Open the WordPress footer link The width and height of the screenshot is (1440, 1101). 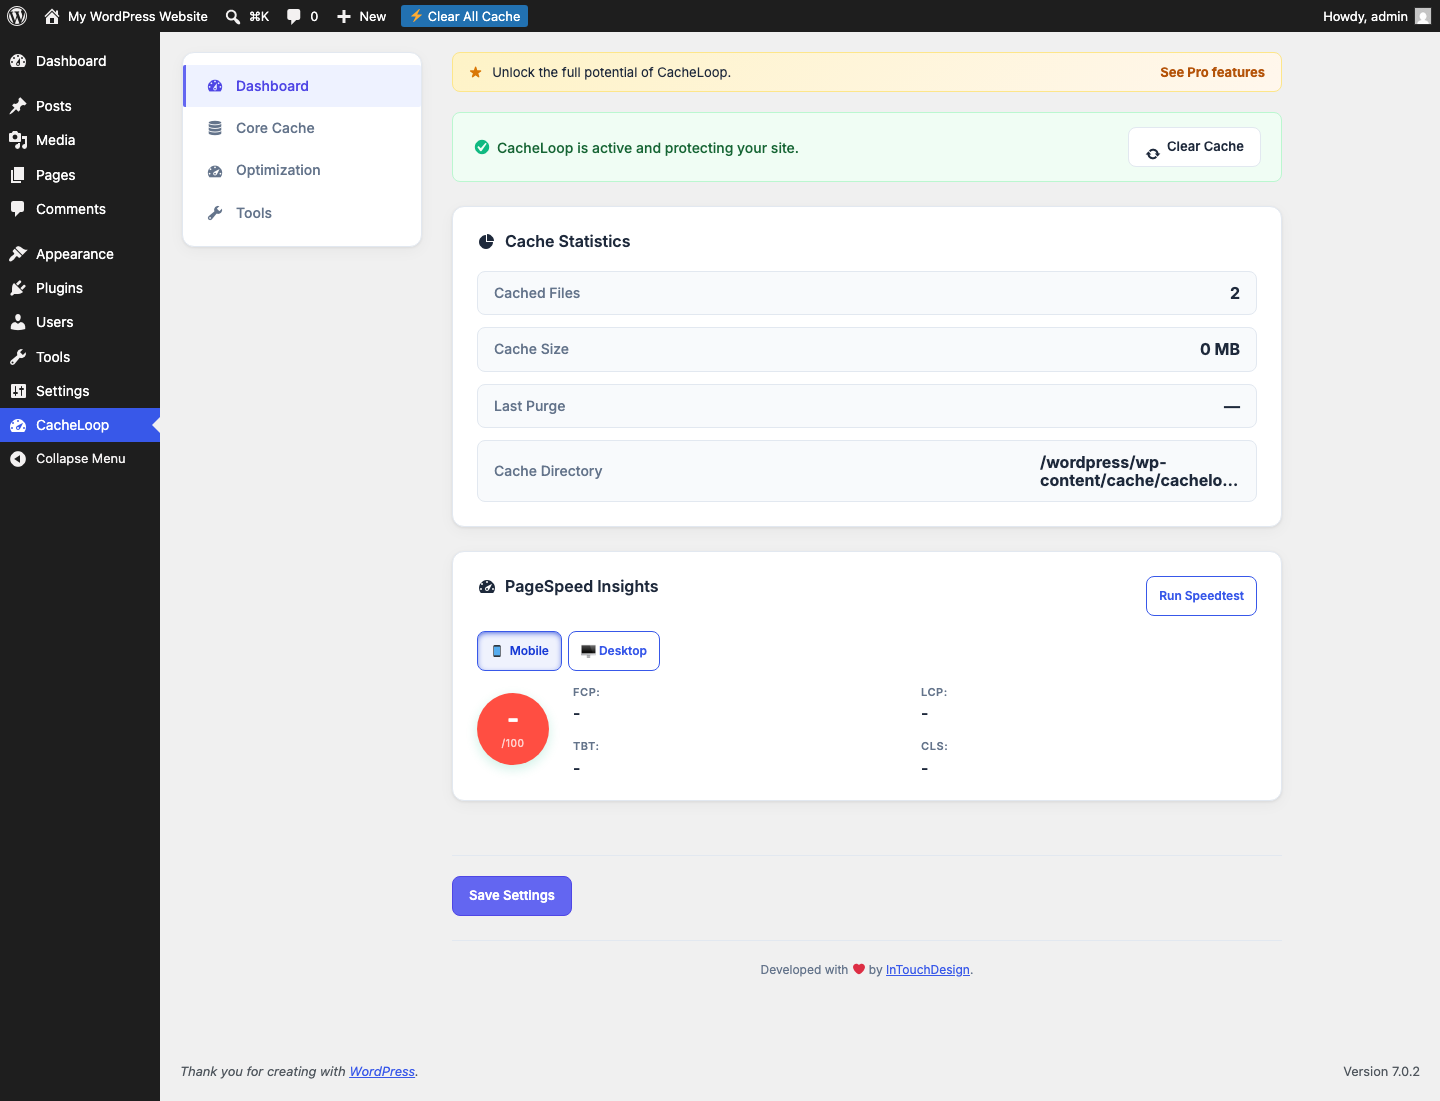(382, 1071)
